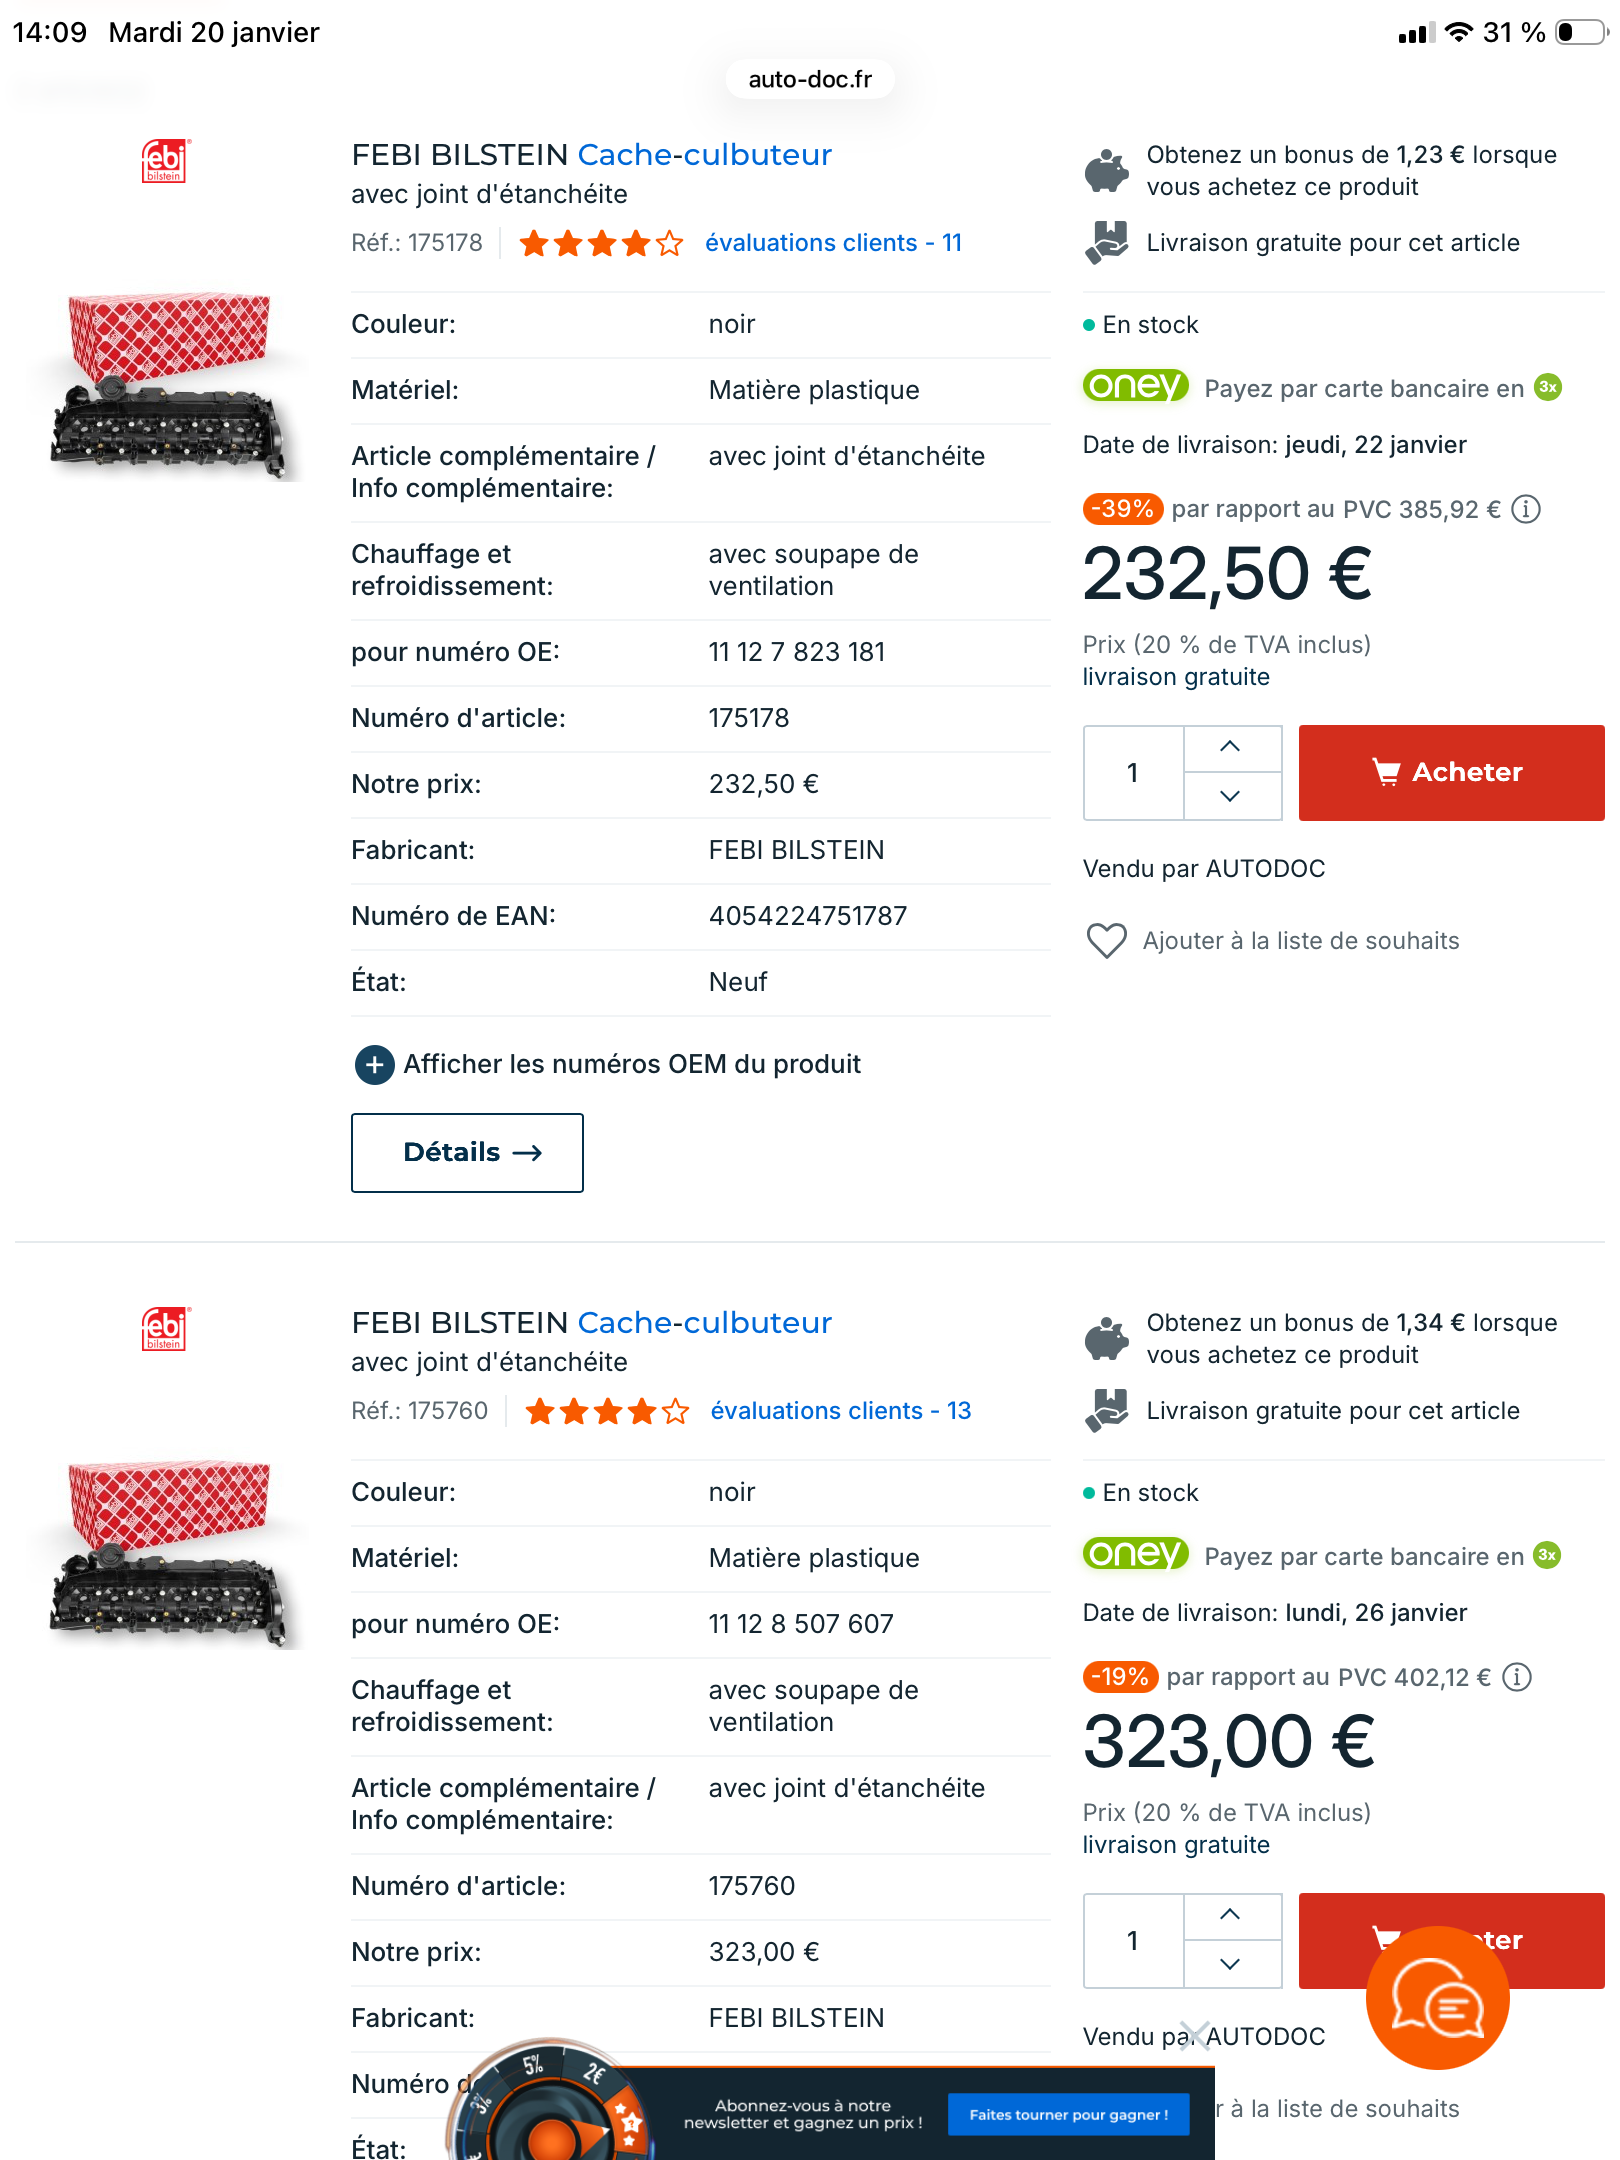Image resolution: width=1620 pixels, height=2160 pixels.
Task: Tap the live chat bubble icon
Action: [x=1437, y=1999]
